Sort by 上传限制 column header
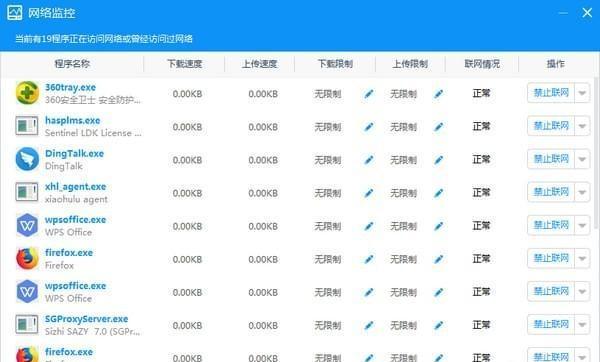Viewport: 600px width, 362px height. click(x=410, y=64)
